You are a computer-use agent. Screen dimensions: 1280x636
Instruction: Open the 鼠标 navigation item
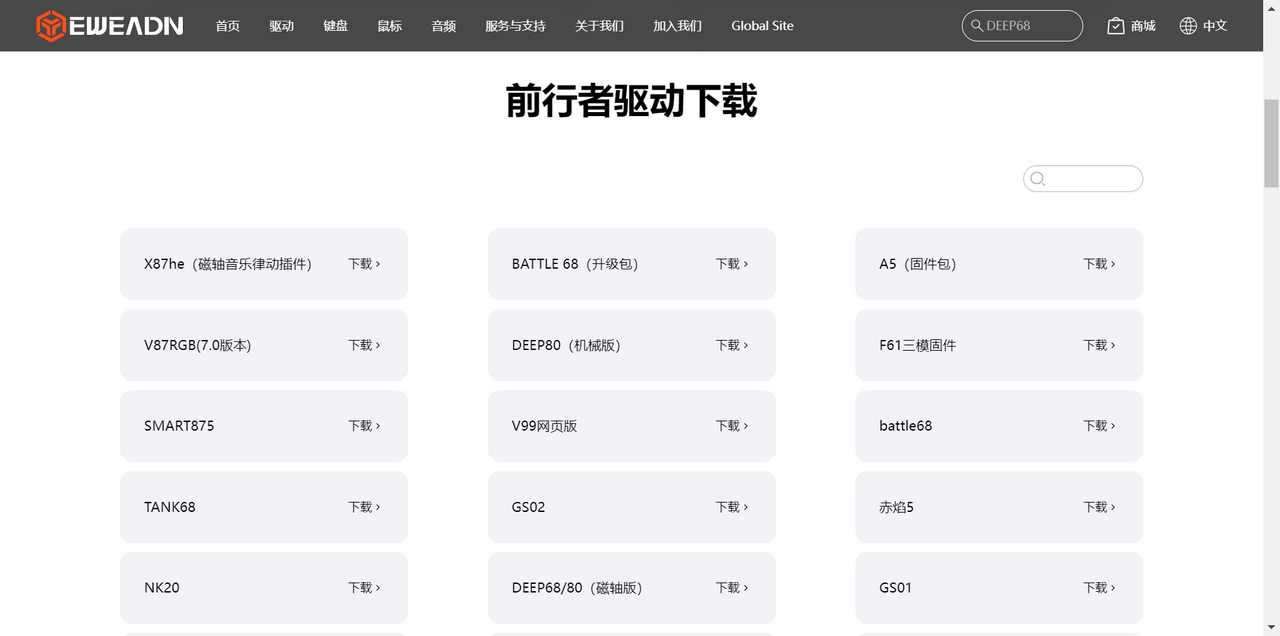tap(389, 26)
